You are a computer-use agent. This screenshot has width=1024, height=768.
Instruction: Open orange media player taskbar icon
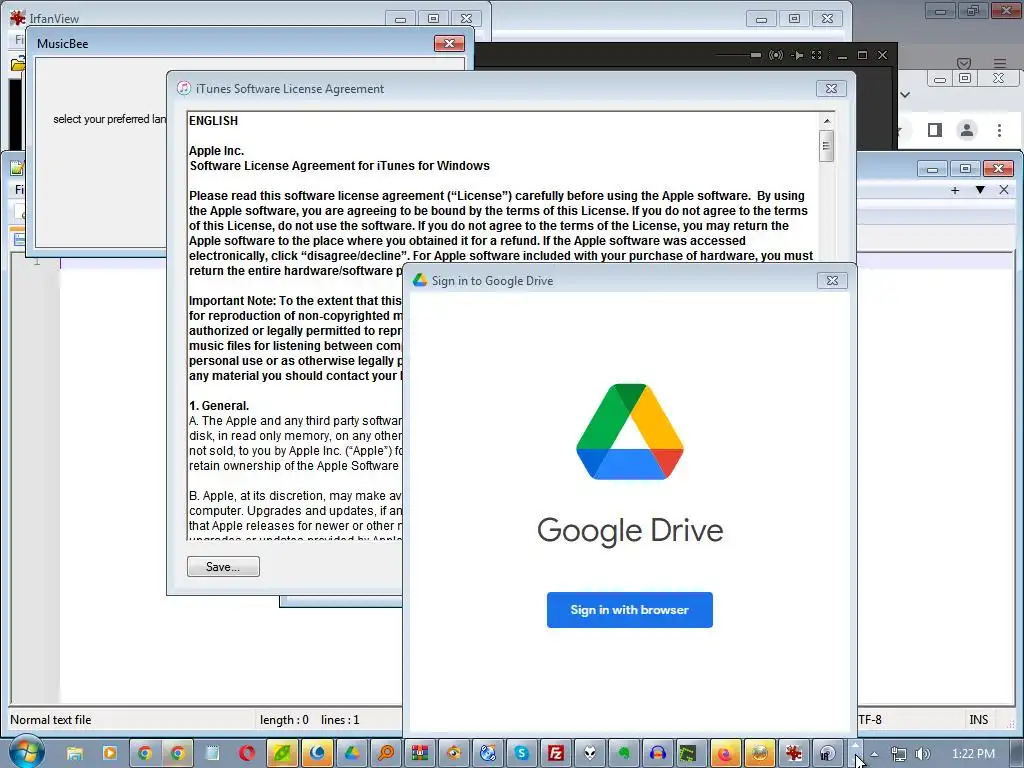click(x=109, y=754)
